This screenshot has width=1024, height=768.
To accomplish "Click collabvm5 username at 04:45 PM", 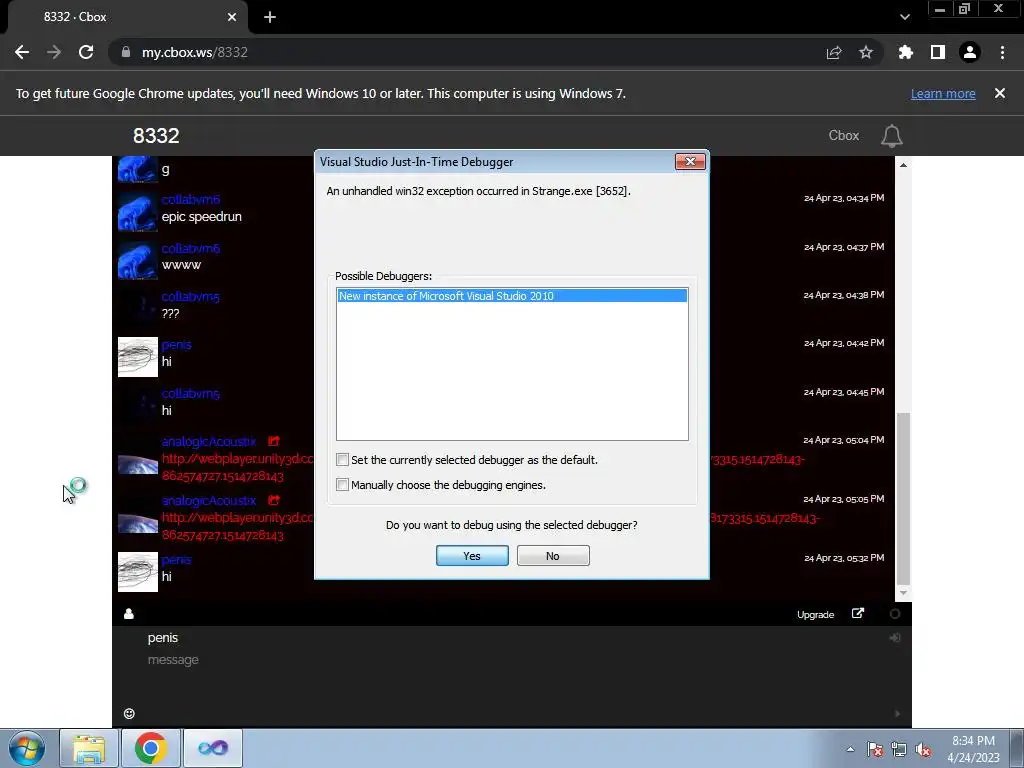I will click(191, 393).
